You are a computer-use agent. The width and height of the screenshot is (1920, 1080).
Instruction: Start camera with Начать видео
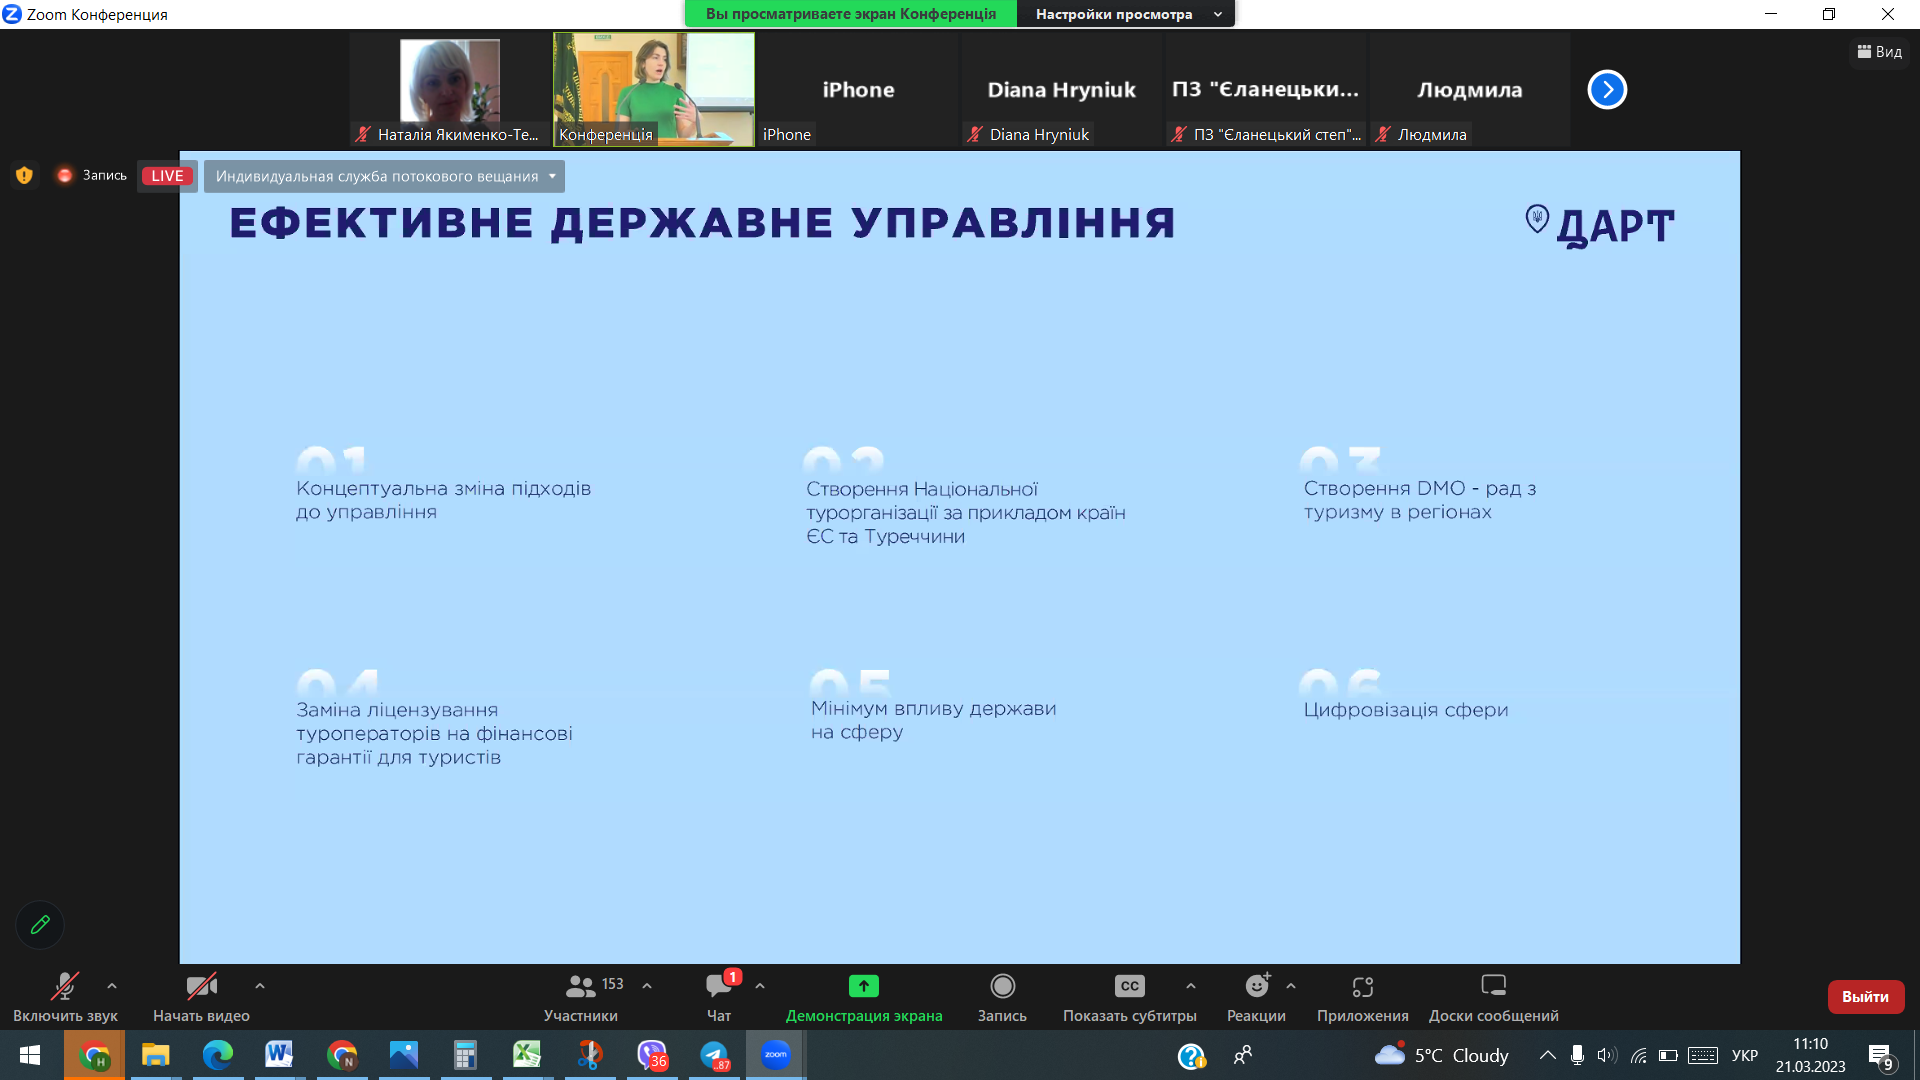point(201,987)
